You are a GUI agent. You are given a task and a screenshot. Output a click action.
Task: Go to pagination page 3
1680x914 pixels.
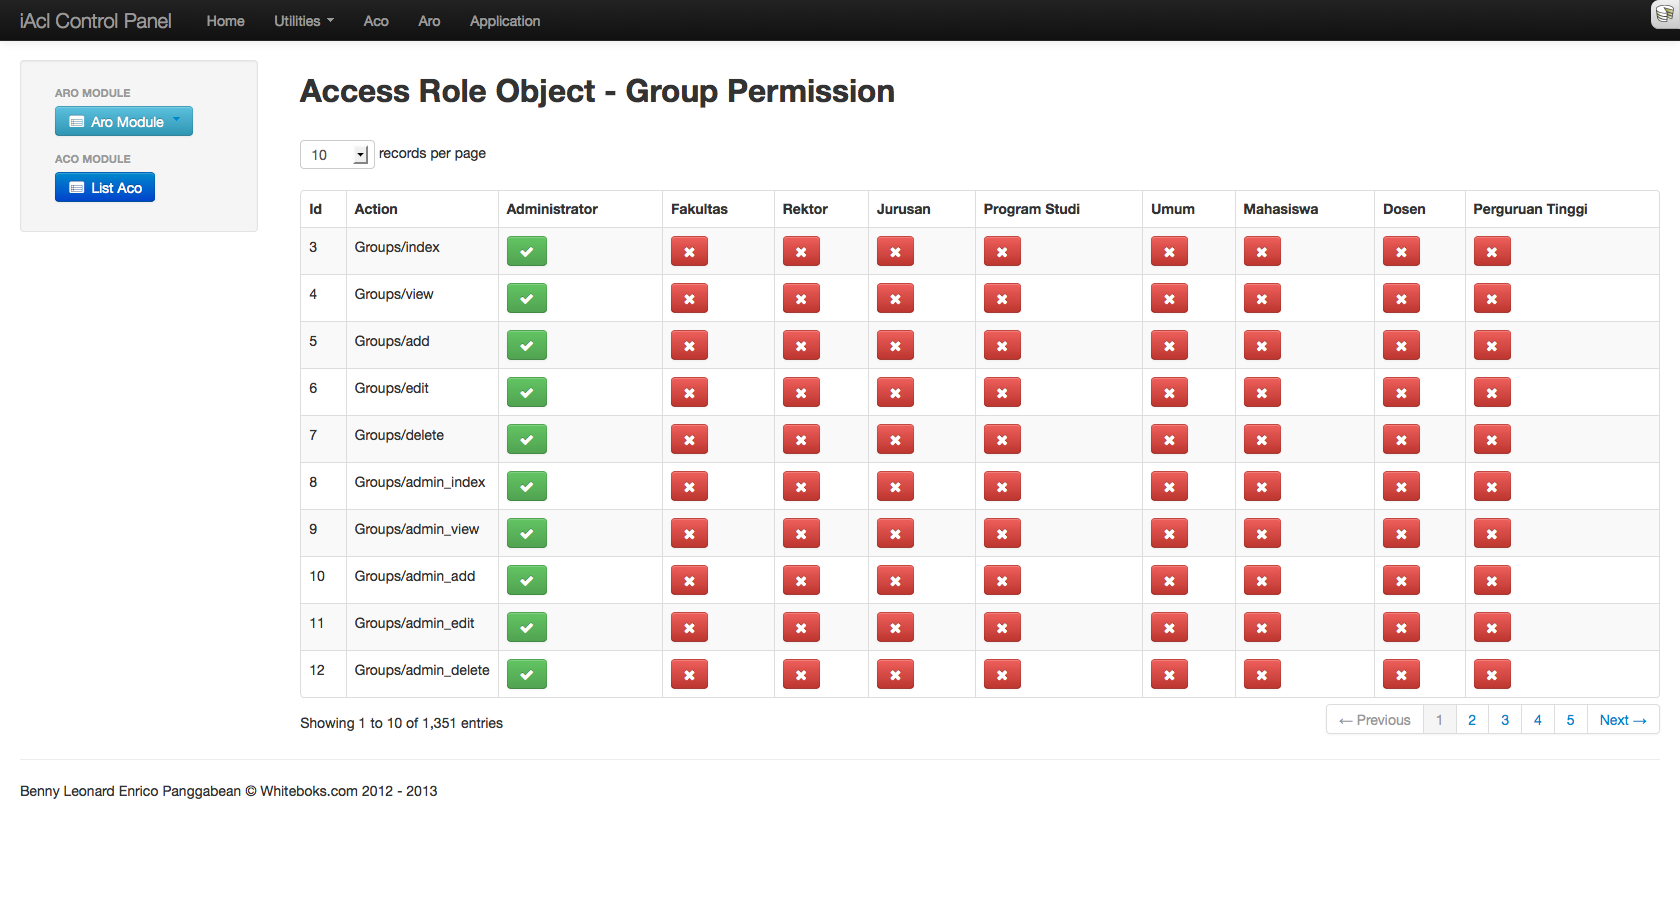point(1505,720)
